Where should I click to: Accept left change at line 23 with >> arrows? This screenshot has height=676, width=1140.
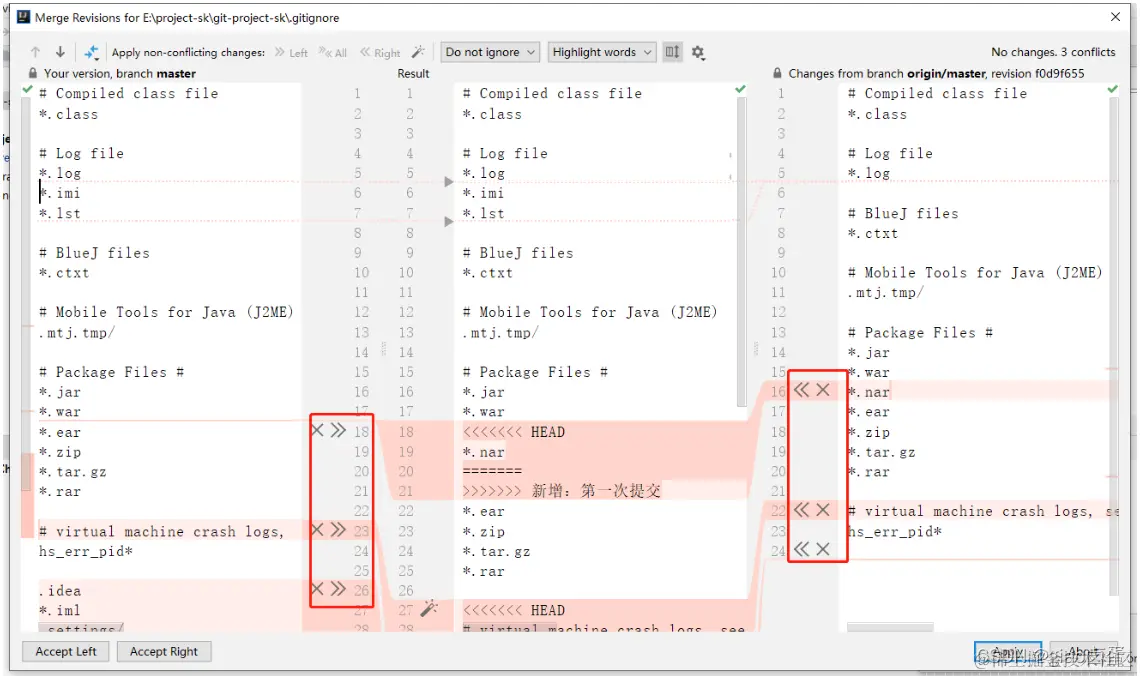tap(338, 529)
